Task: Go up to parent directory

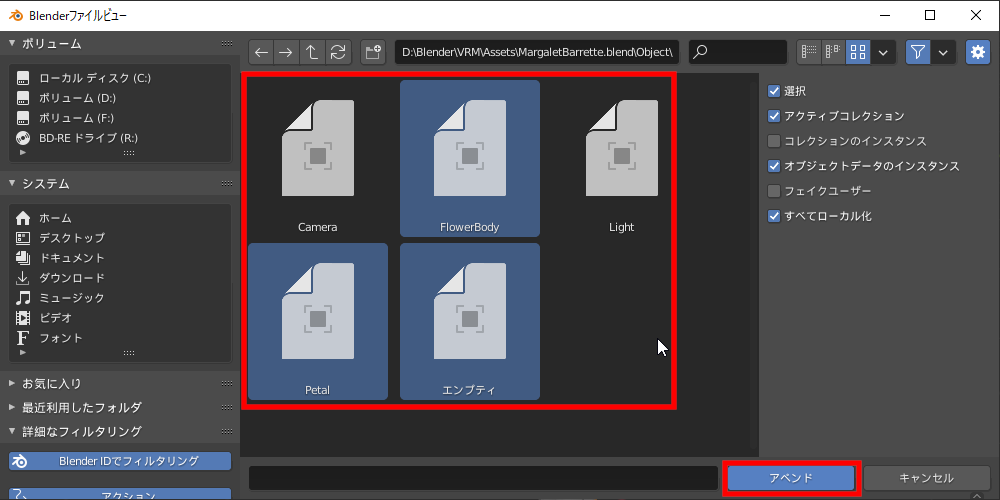Action: (312, 52)
